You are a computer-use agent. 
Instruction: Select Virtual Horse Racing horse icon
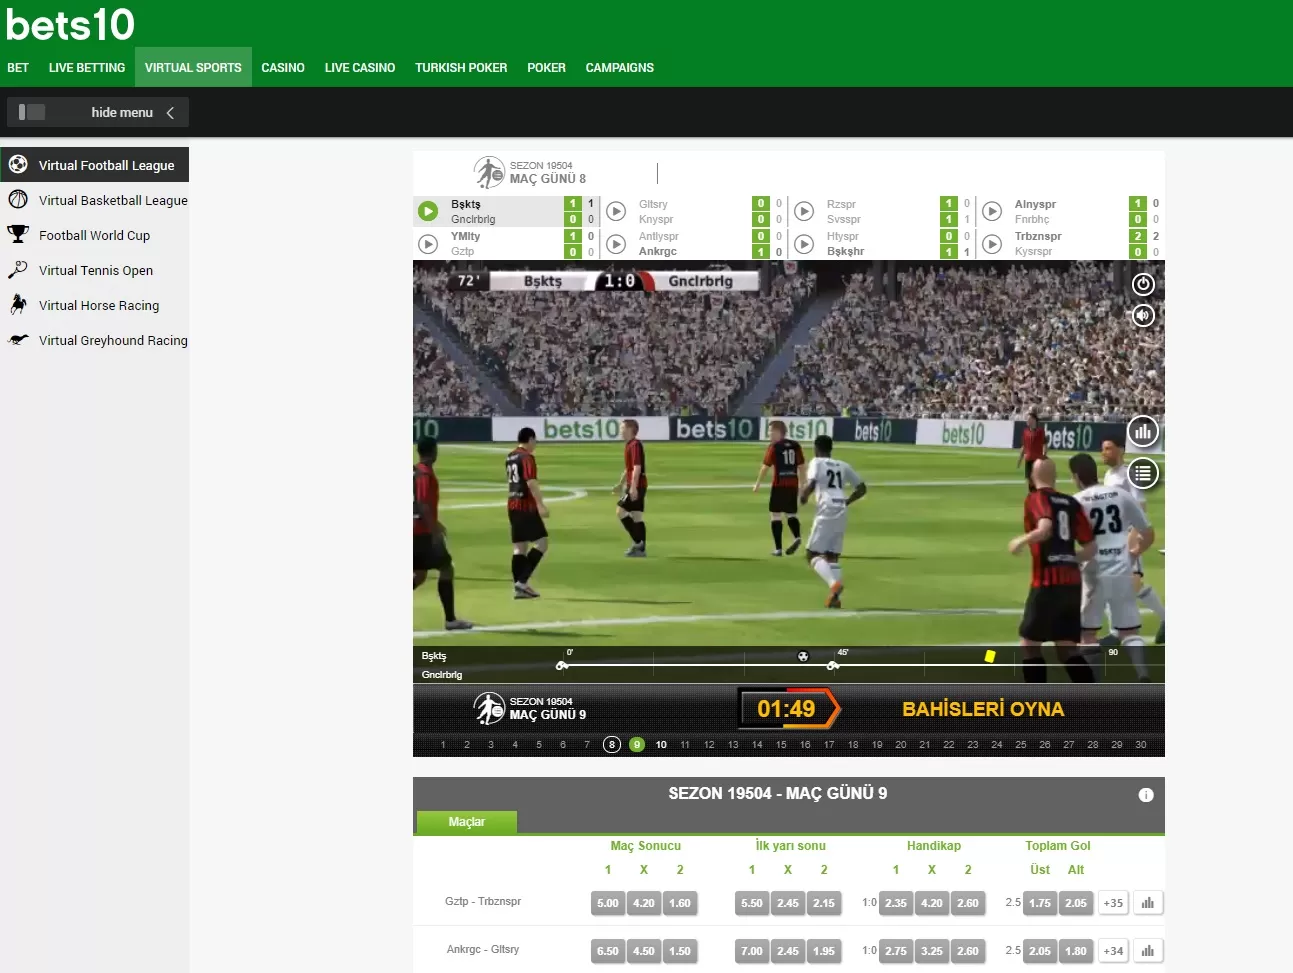coord(18,304)
